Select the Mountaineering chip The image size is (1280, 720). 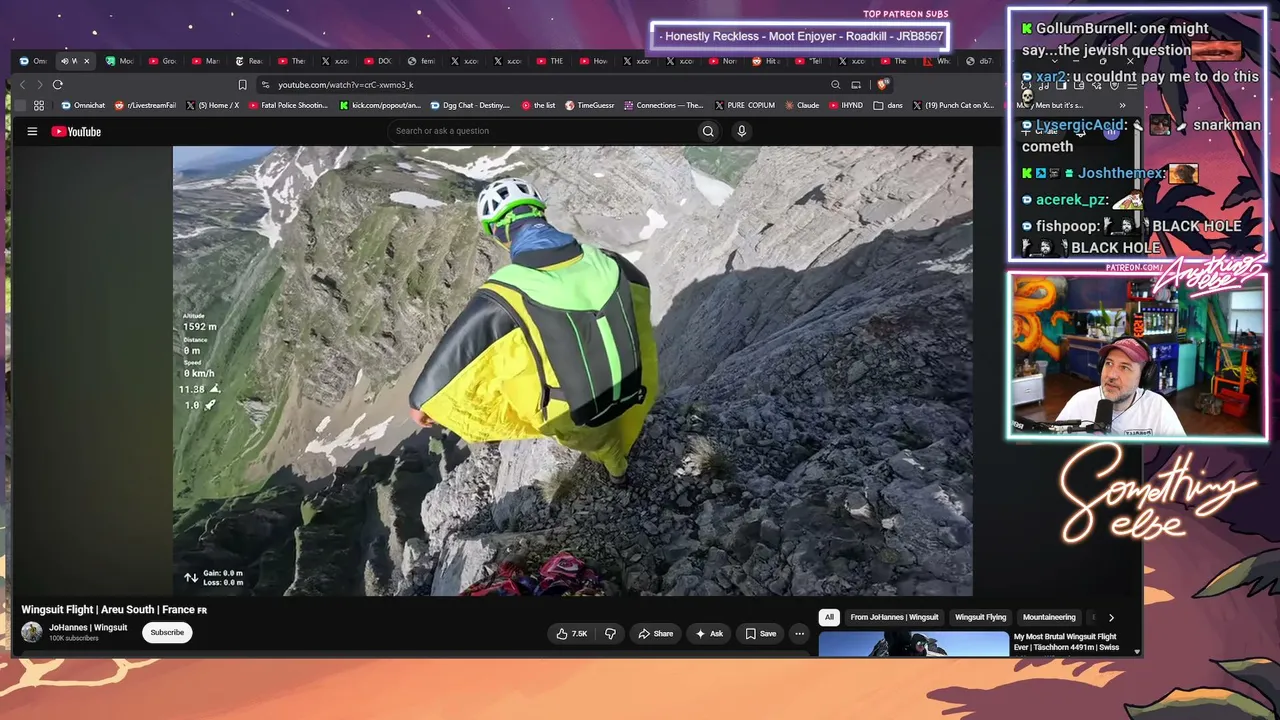[1049, 617]
